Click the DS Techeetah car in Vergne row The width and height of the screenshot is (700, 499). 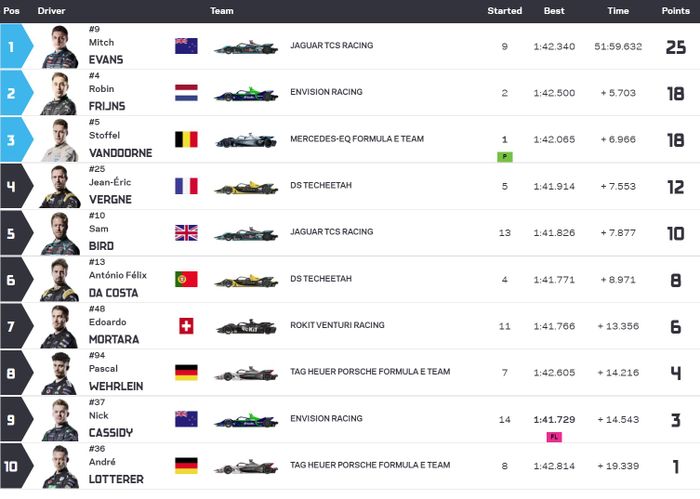coord(246,187)
